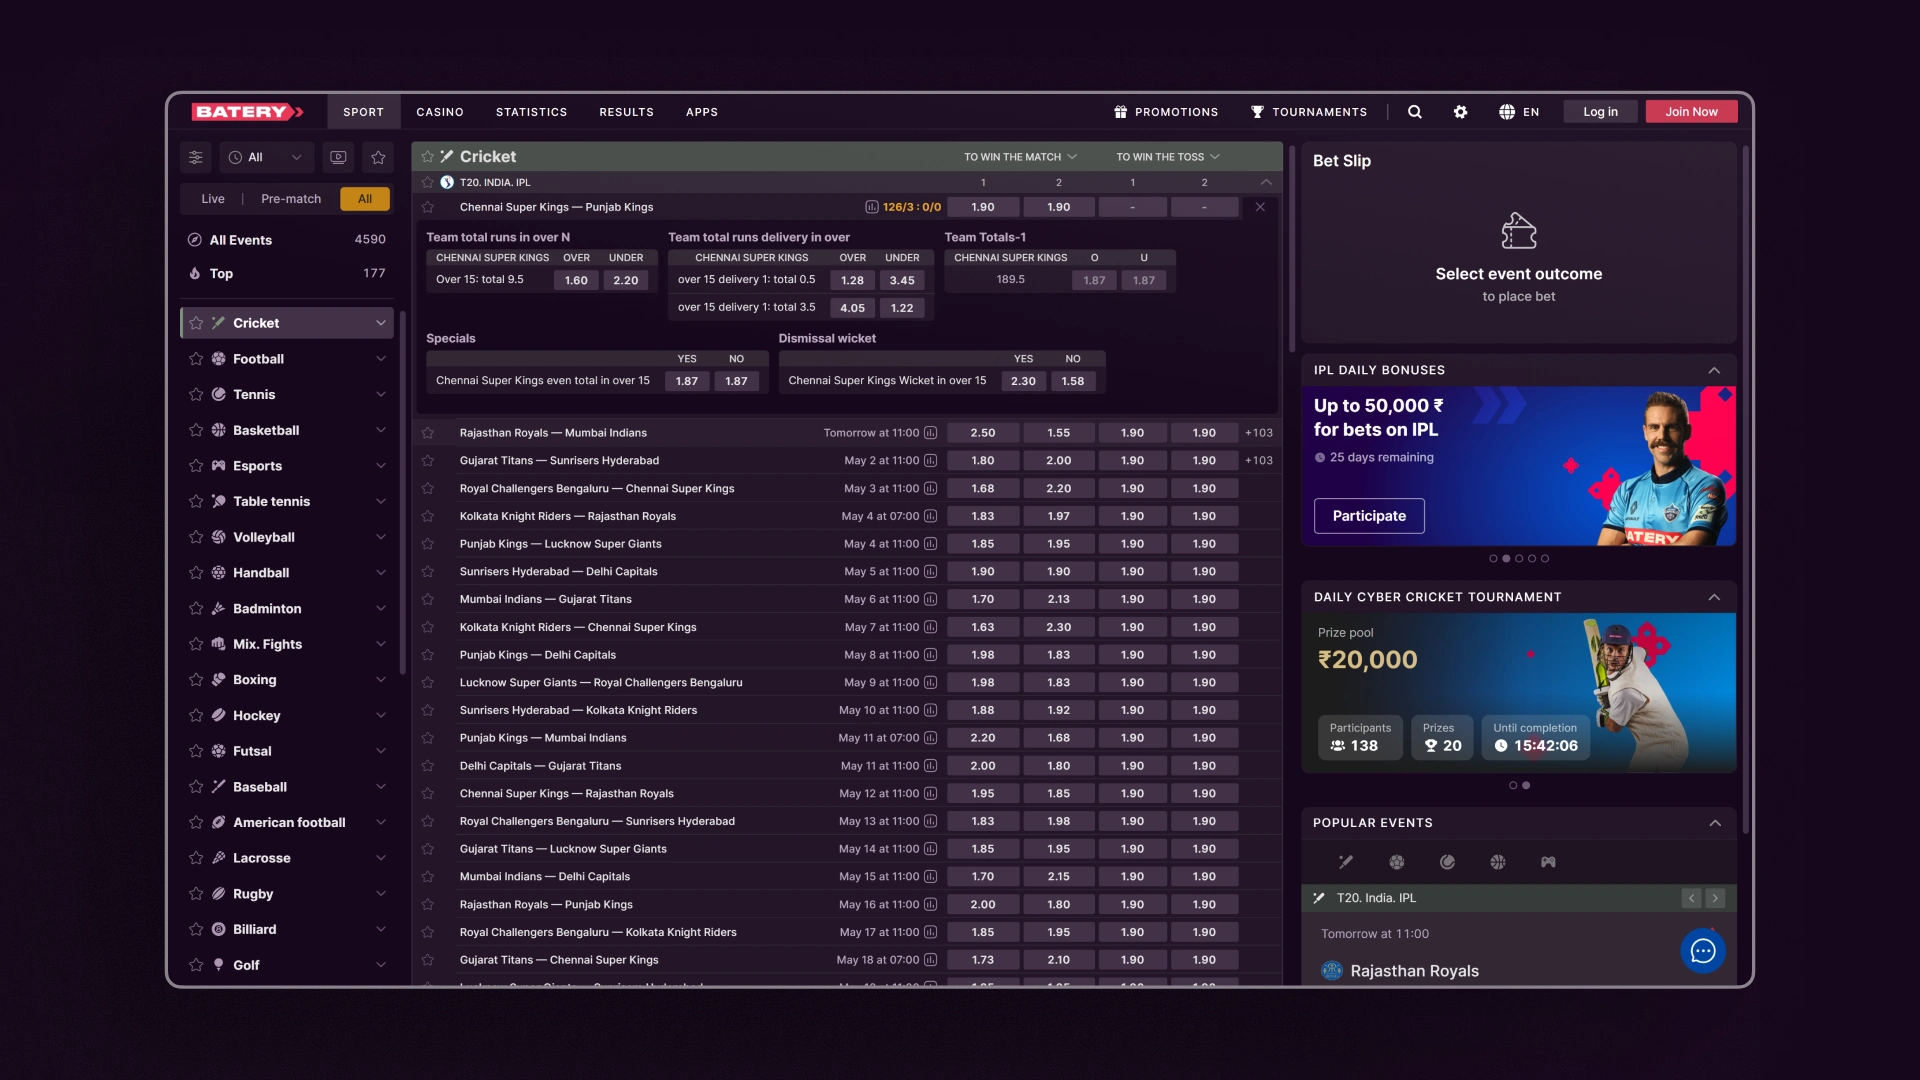Favorite the Basketball sport in sidebar
This screenshot has height=1080, width=1920.
(196, 430)
